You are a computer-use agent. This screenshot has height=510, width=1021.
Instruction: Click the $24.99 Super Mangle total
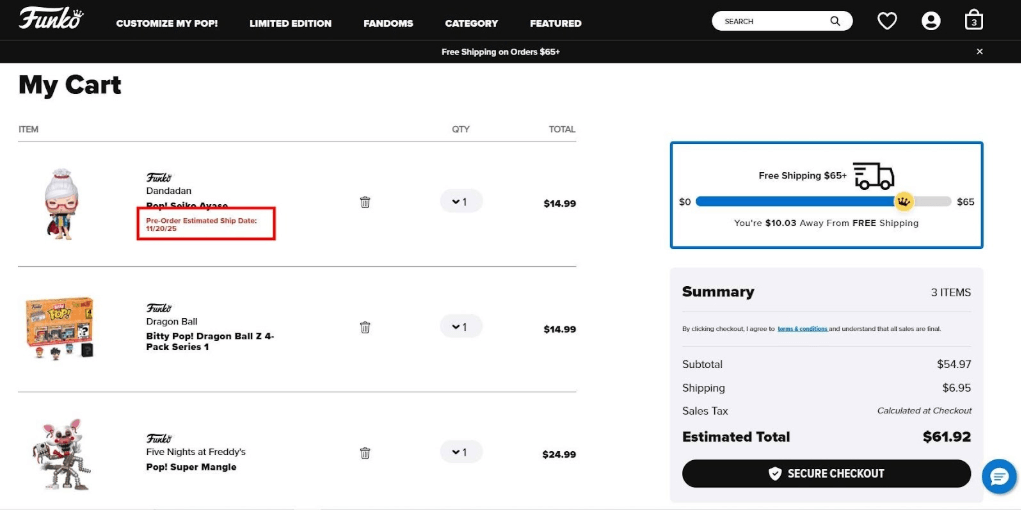[559, 455]
